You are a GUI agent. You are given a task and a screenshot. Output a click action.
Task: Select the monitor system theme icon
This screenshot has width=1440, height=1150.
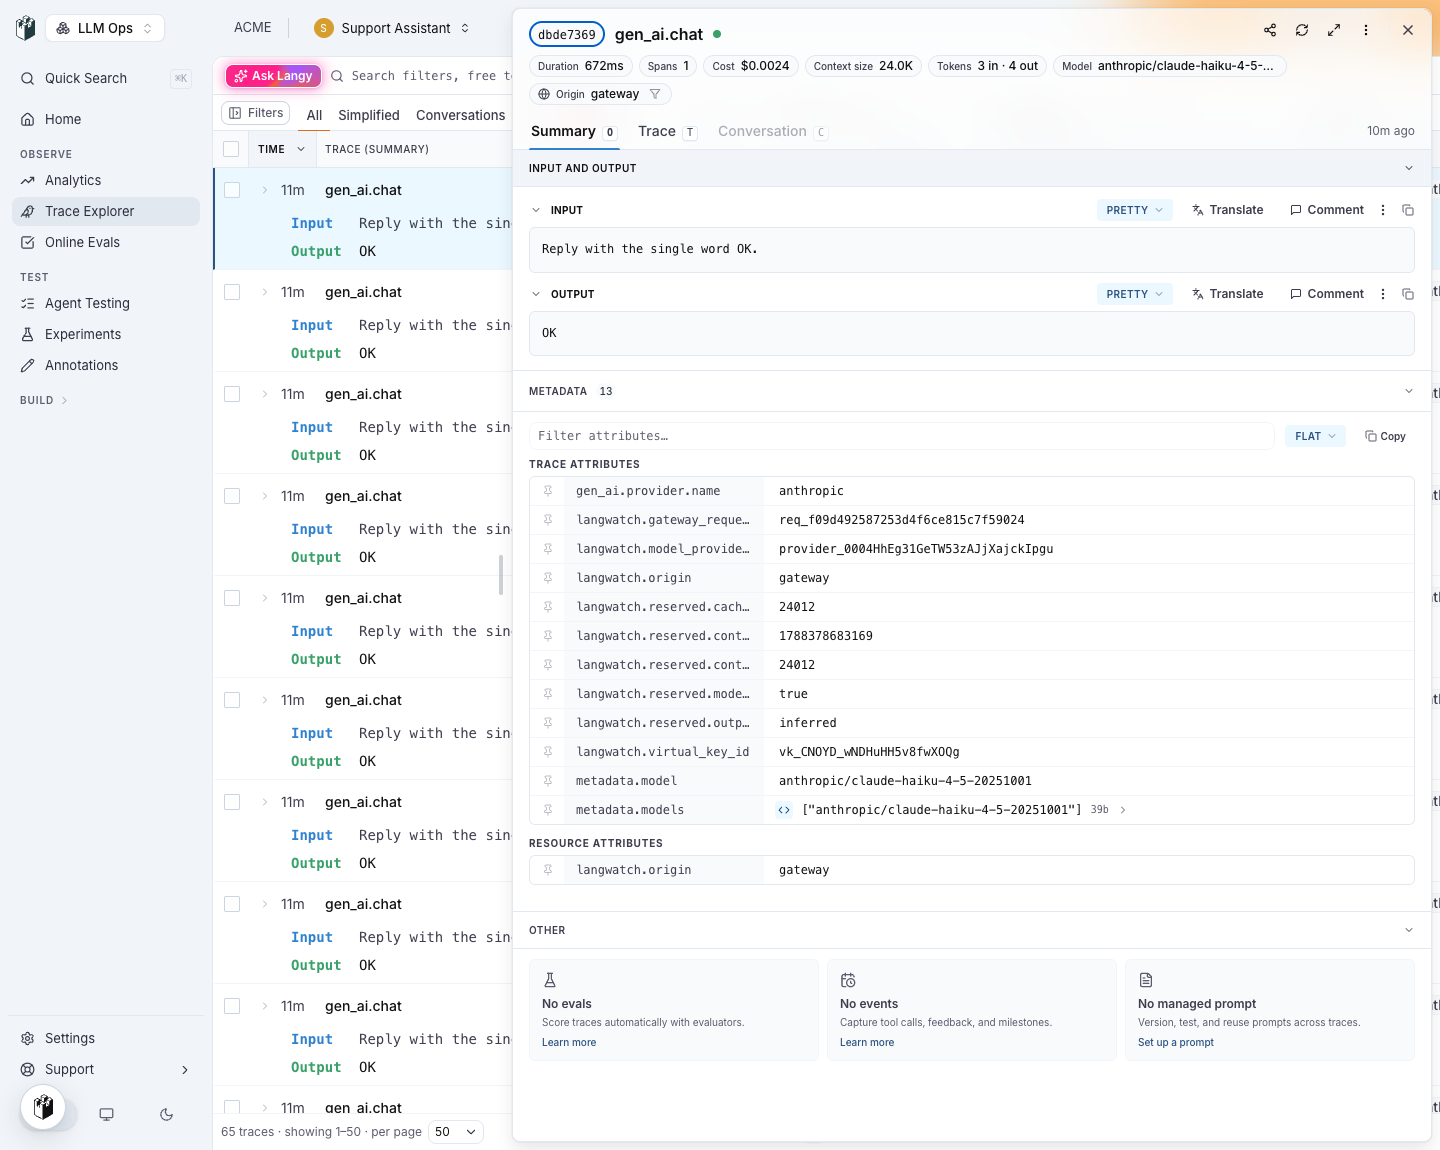[x=106, y=1114]
